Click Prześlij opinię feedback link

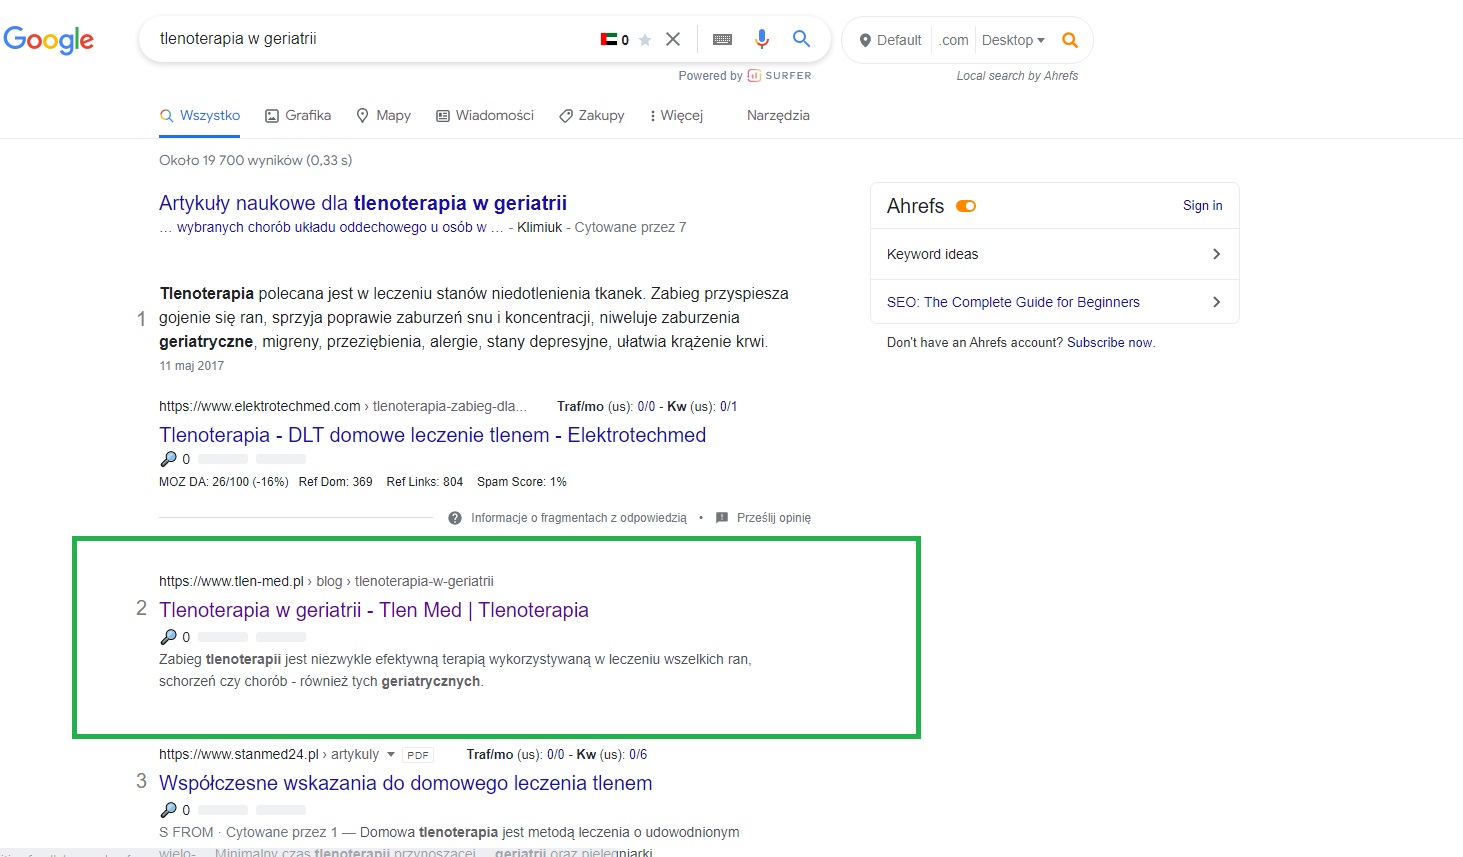click(x=774, y=518)
